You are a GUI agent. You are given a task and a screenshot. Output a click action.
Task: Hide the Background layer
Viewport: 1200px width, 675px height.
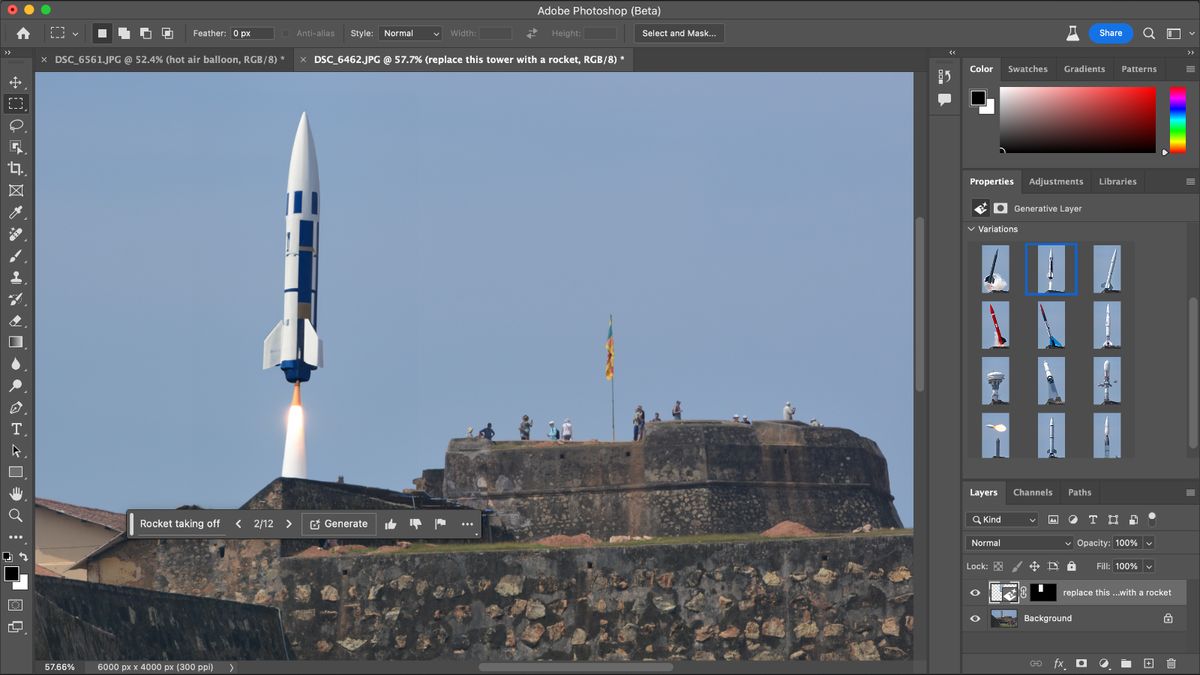point(975,619)
